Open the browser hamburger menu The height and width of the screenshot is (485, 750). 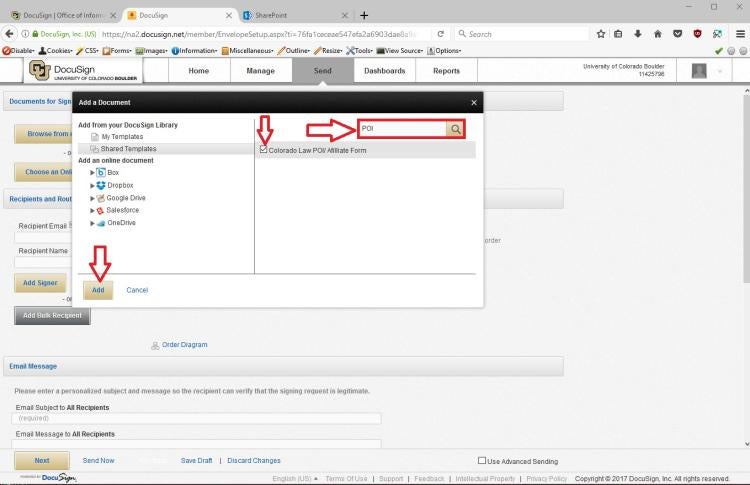740,34
